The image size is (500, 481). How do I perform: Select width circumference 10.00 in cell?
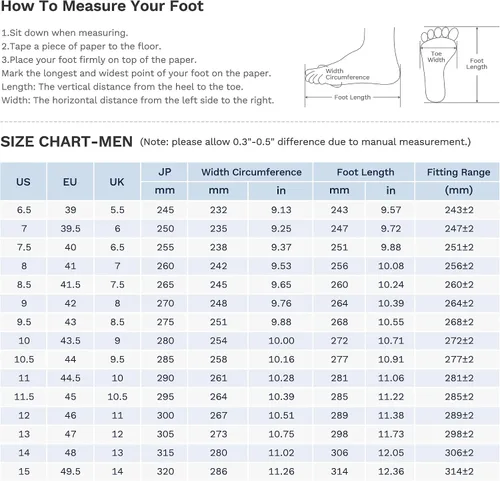(281, 341)
